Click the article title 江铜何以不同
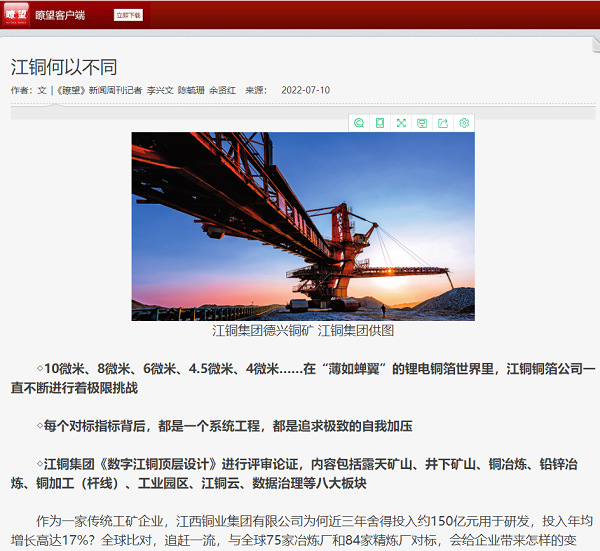The image size is (600, 551). [x=64, y=67]
